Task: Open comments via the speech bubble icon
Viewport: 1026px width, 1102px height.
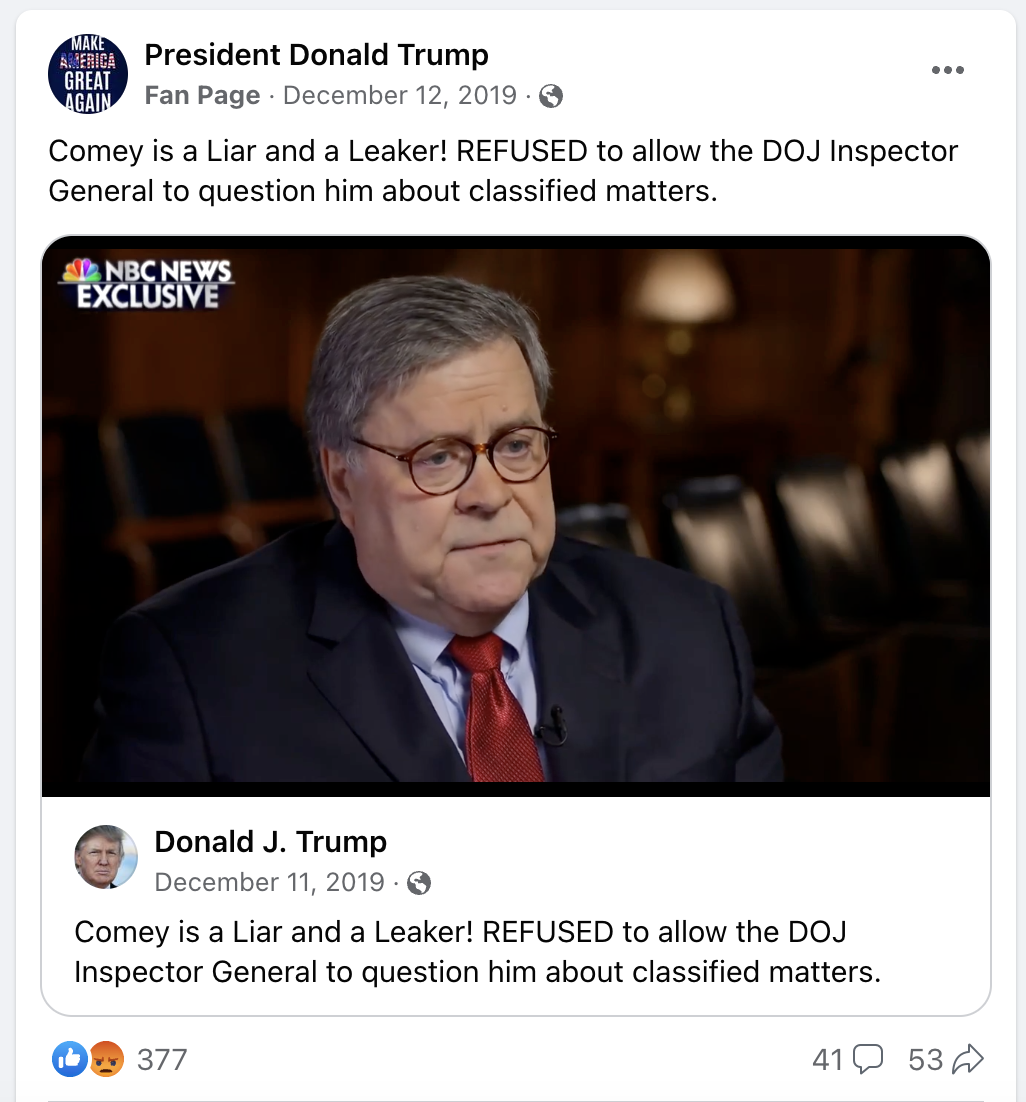Action: (x=870, y=1059)
